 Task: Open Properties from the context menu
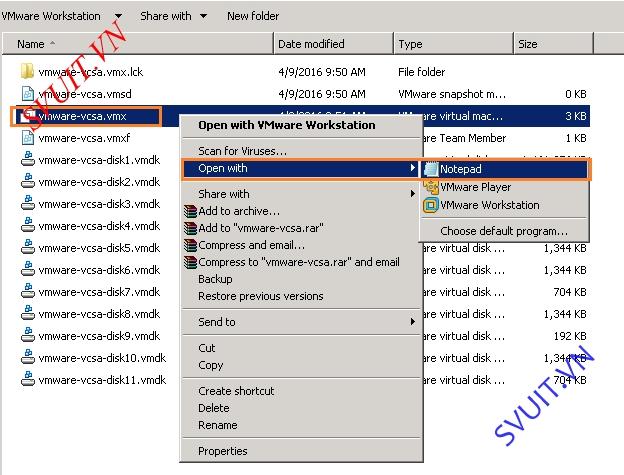click(x=222, y=451)
